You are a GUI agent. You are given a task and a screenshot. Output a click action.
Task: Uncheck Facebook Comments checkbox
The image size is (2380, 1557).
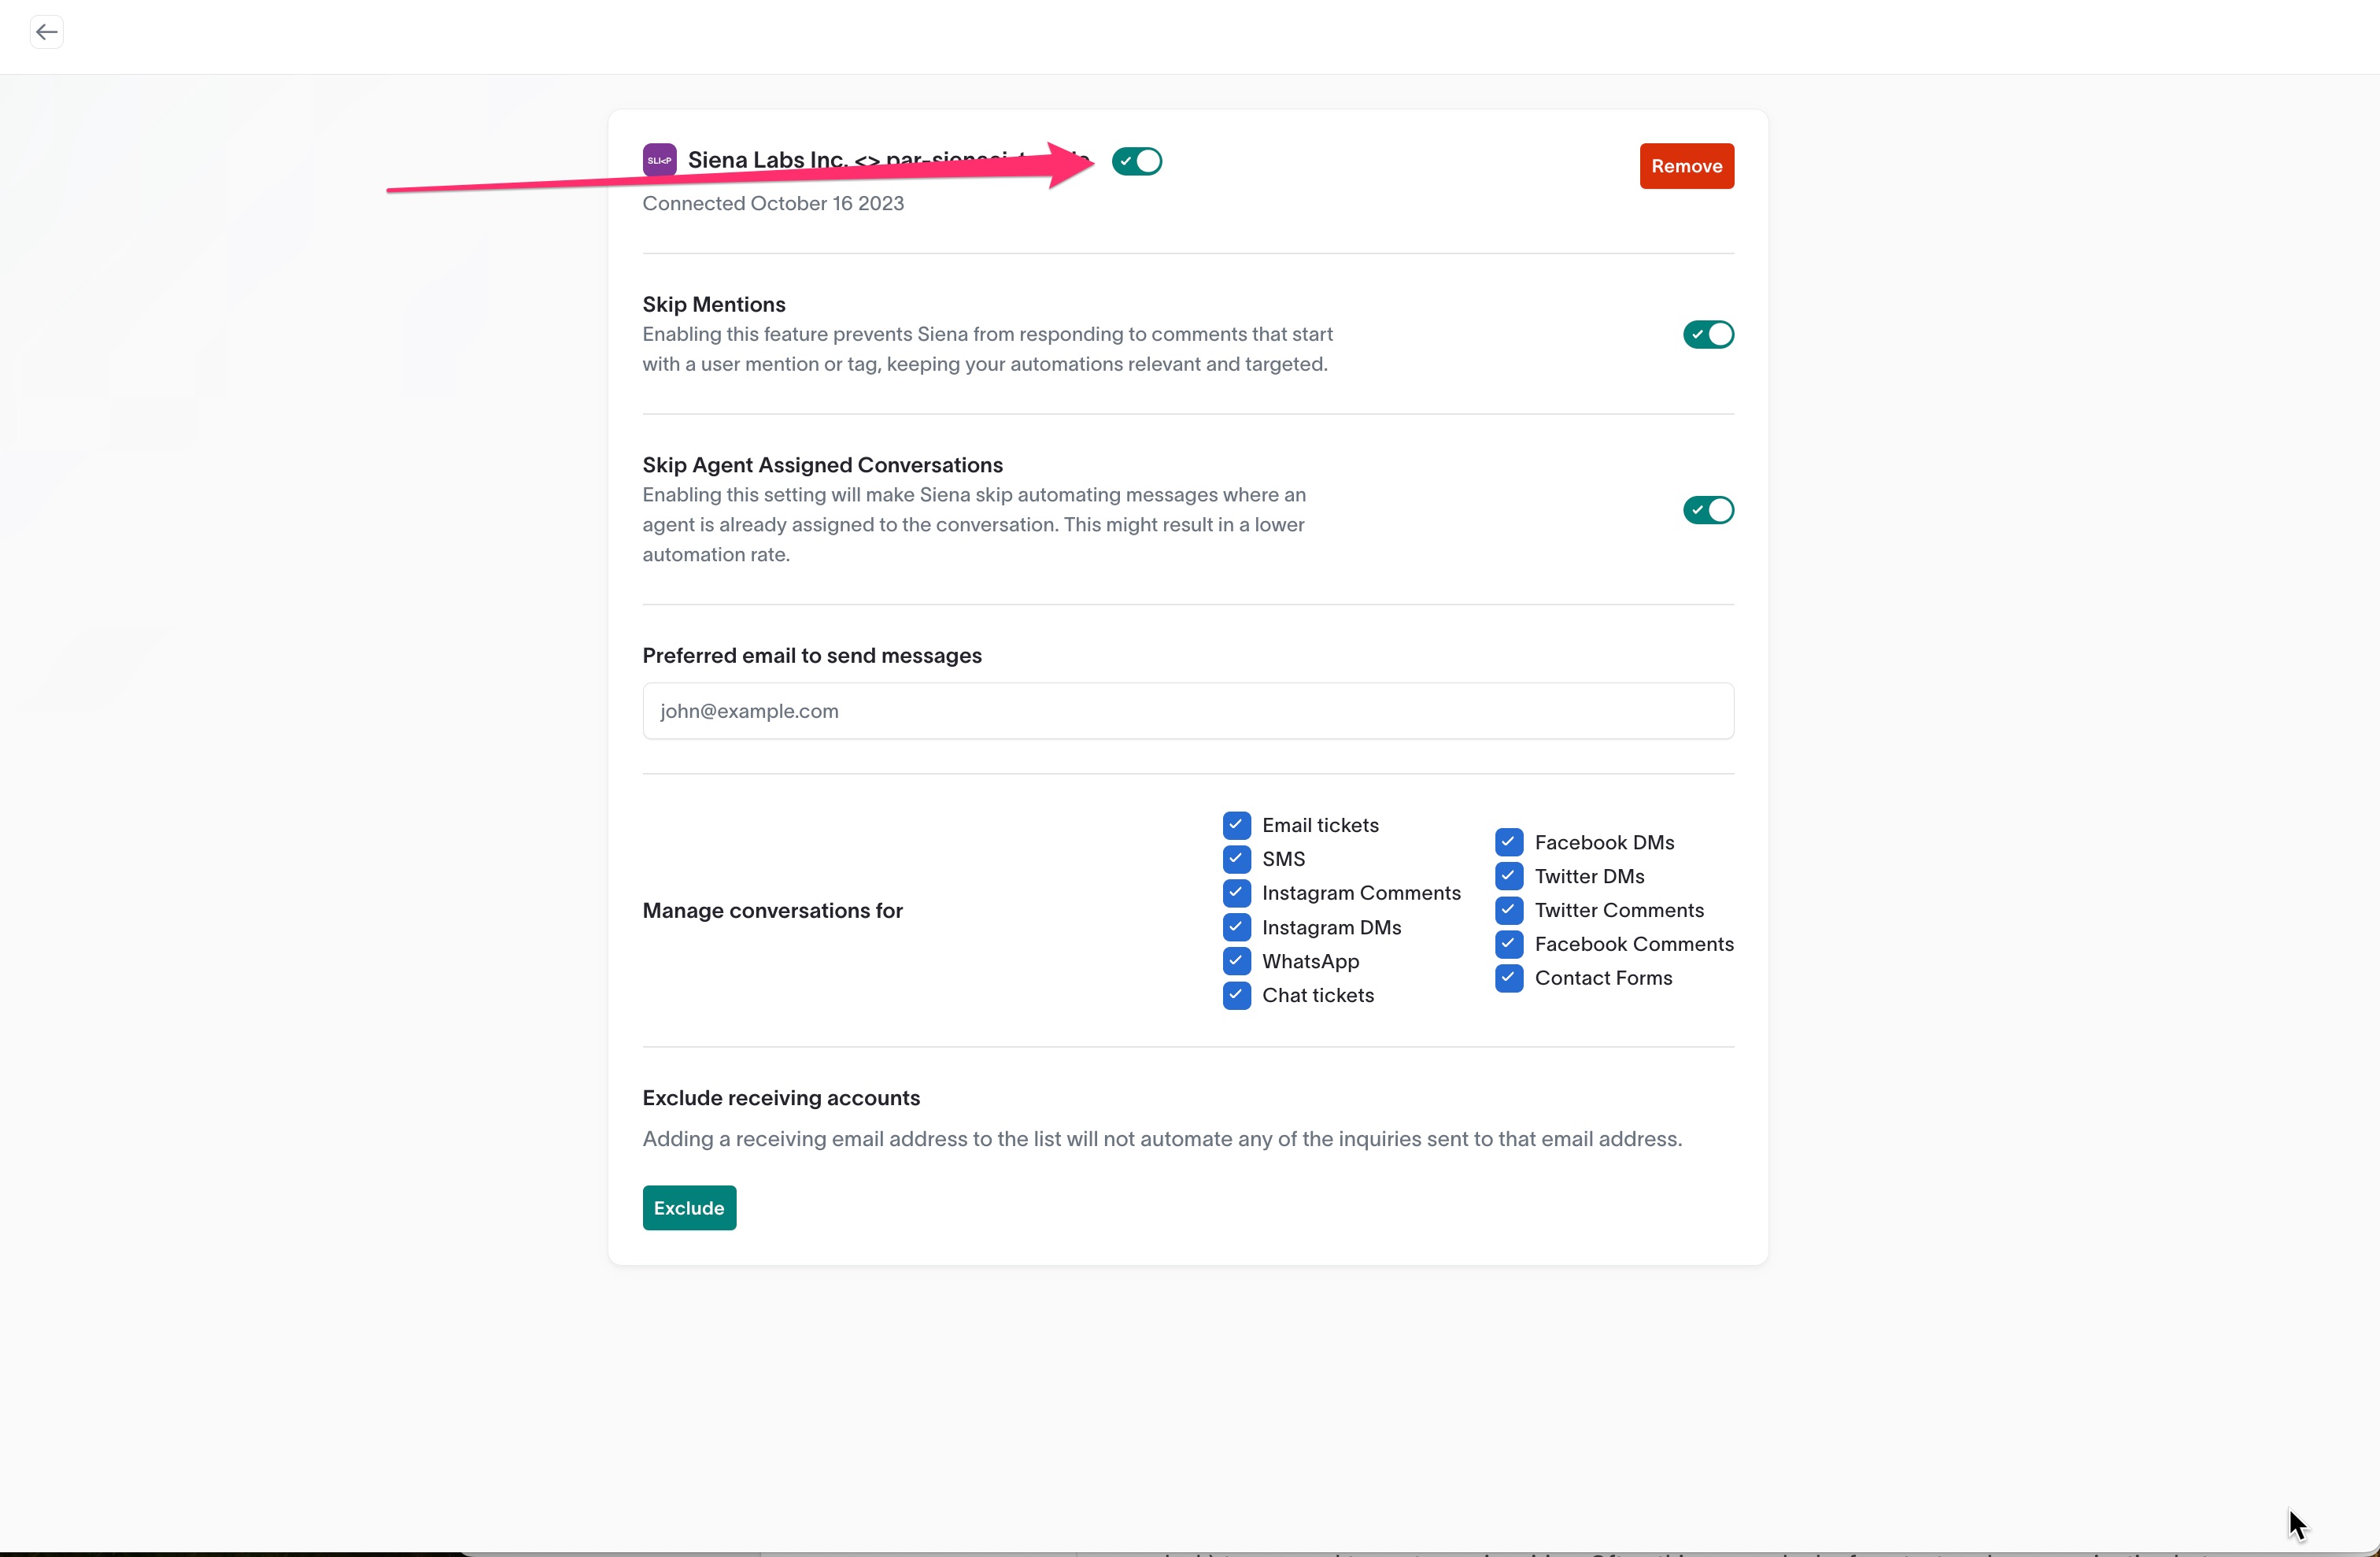coord(1509,944)
